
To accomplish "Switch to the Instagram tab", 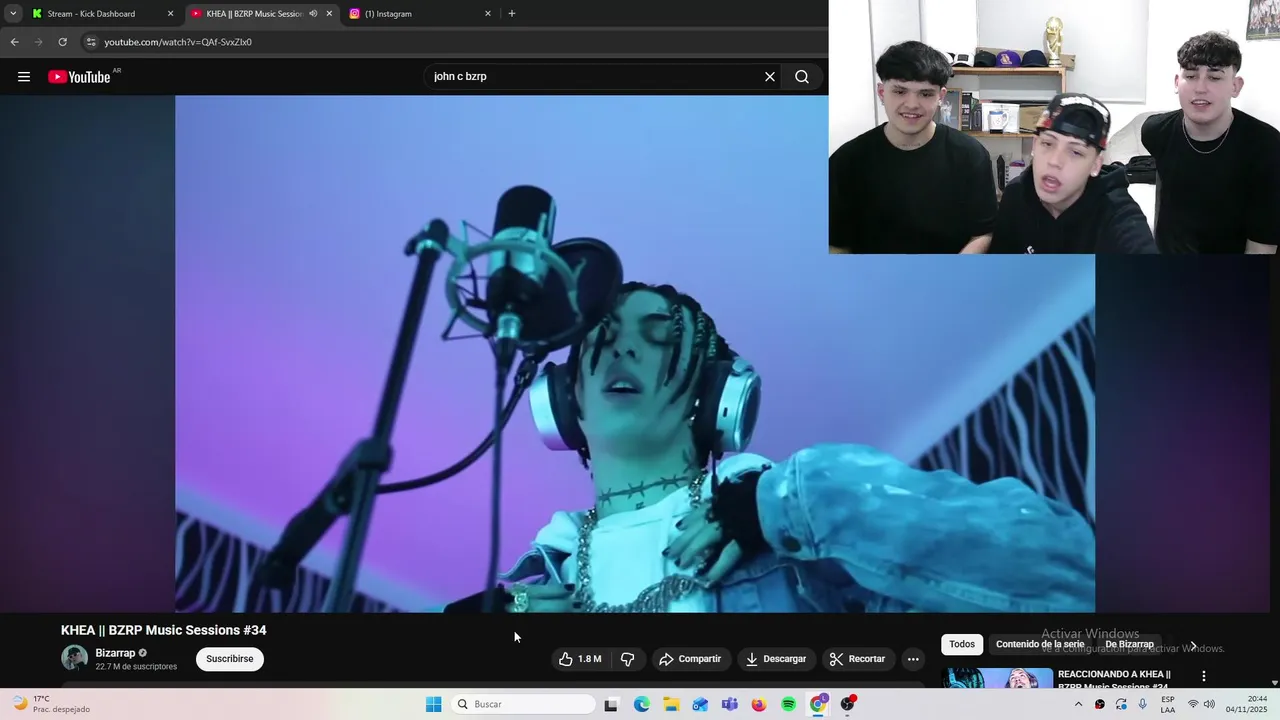I will click(420, 14).
